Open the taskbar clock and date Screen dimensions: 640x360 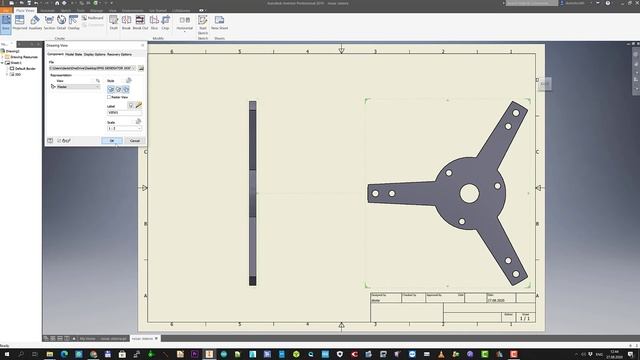coord(614,354)
